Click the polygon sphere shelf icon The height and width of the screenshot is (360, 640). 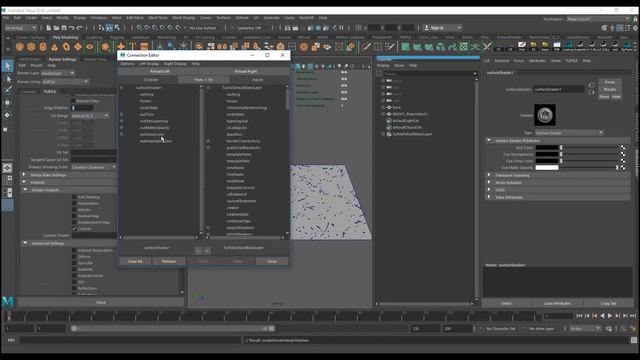20,47
